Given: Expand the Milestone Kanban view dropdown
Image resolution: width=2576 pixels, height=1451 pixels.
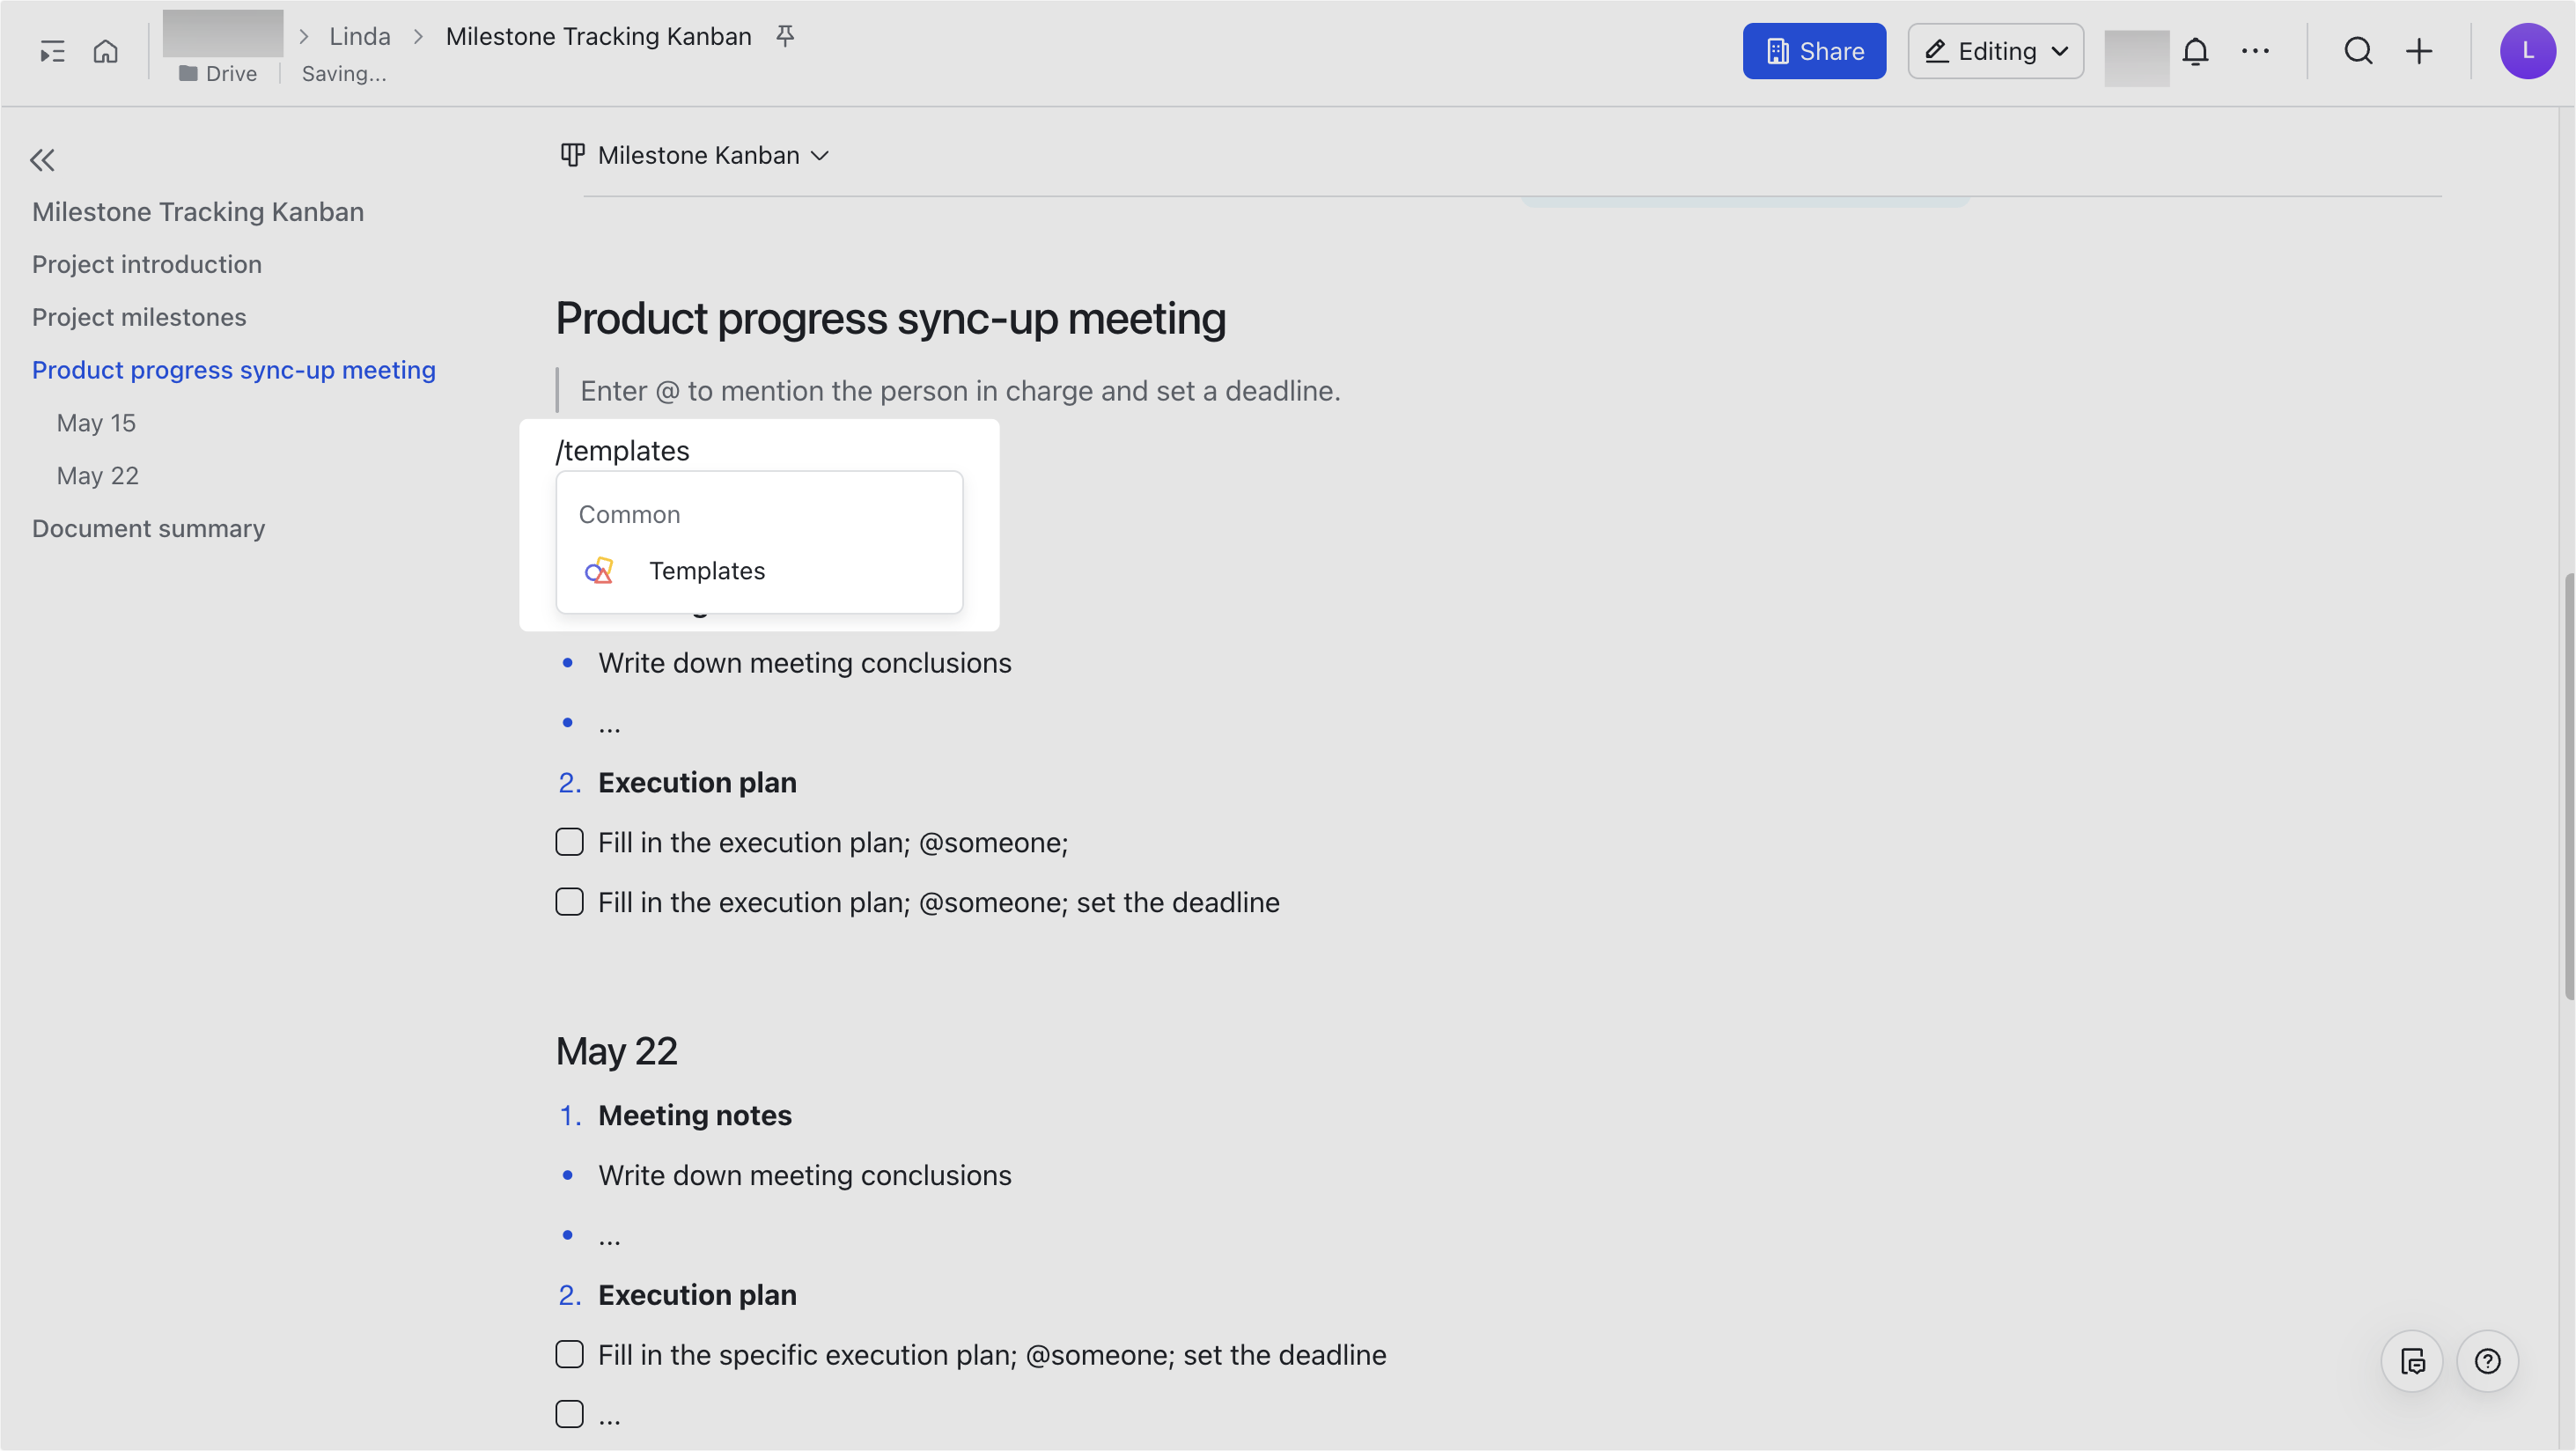Looking at the screenshot, I should (819, 156).
